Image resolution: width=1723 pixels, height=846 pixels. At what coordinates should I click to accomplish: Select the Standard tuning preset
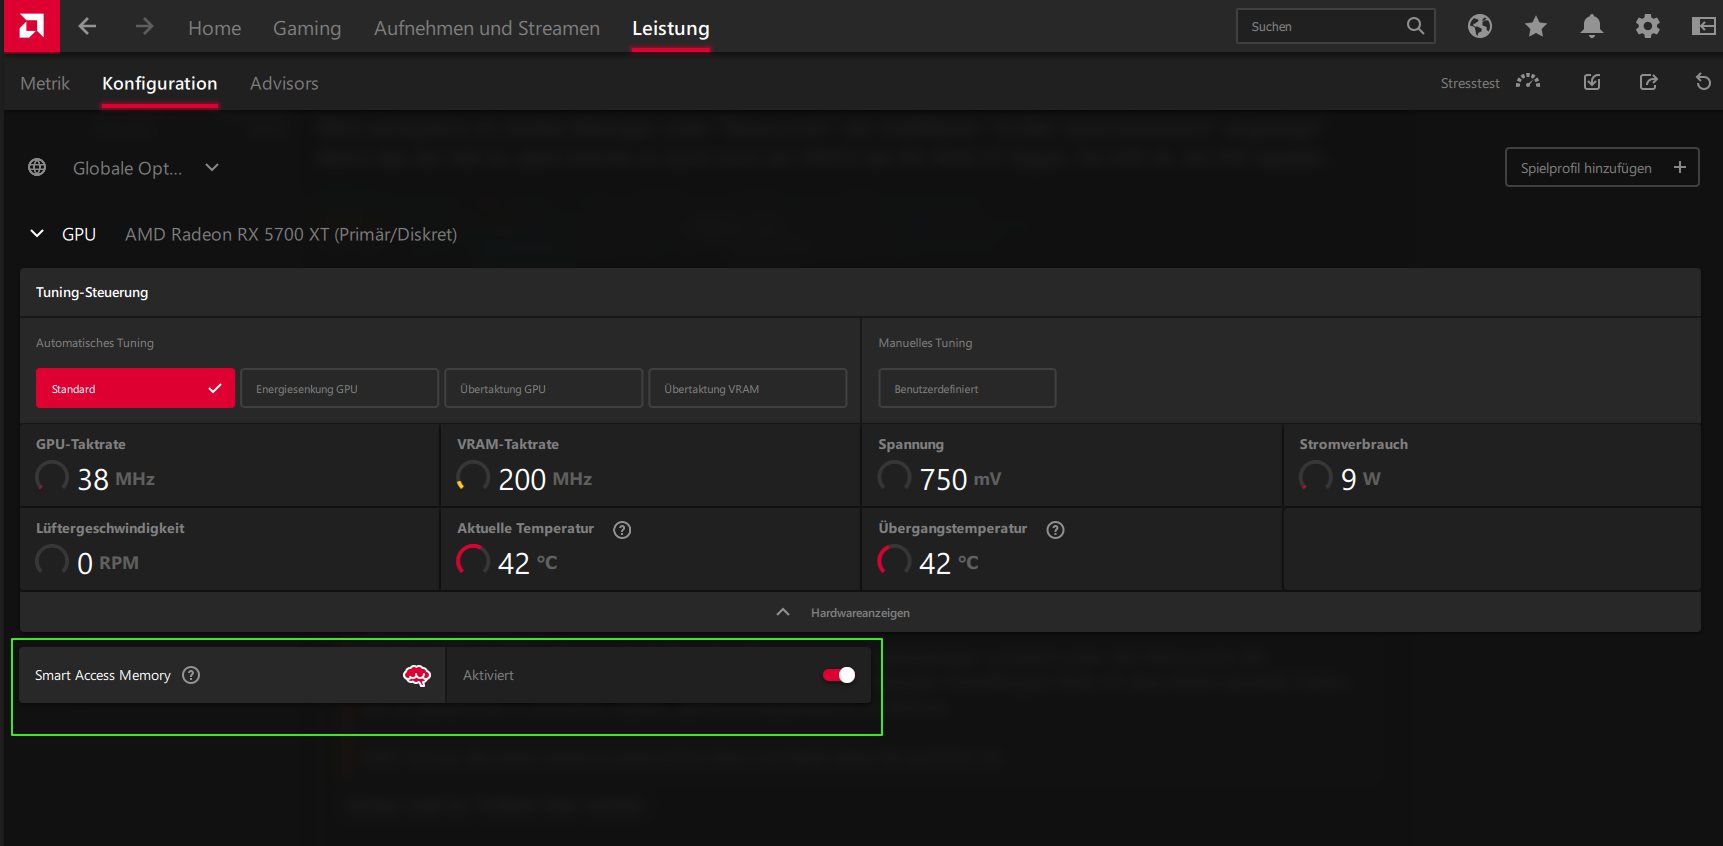(135, 388)
